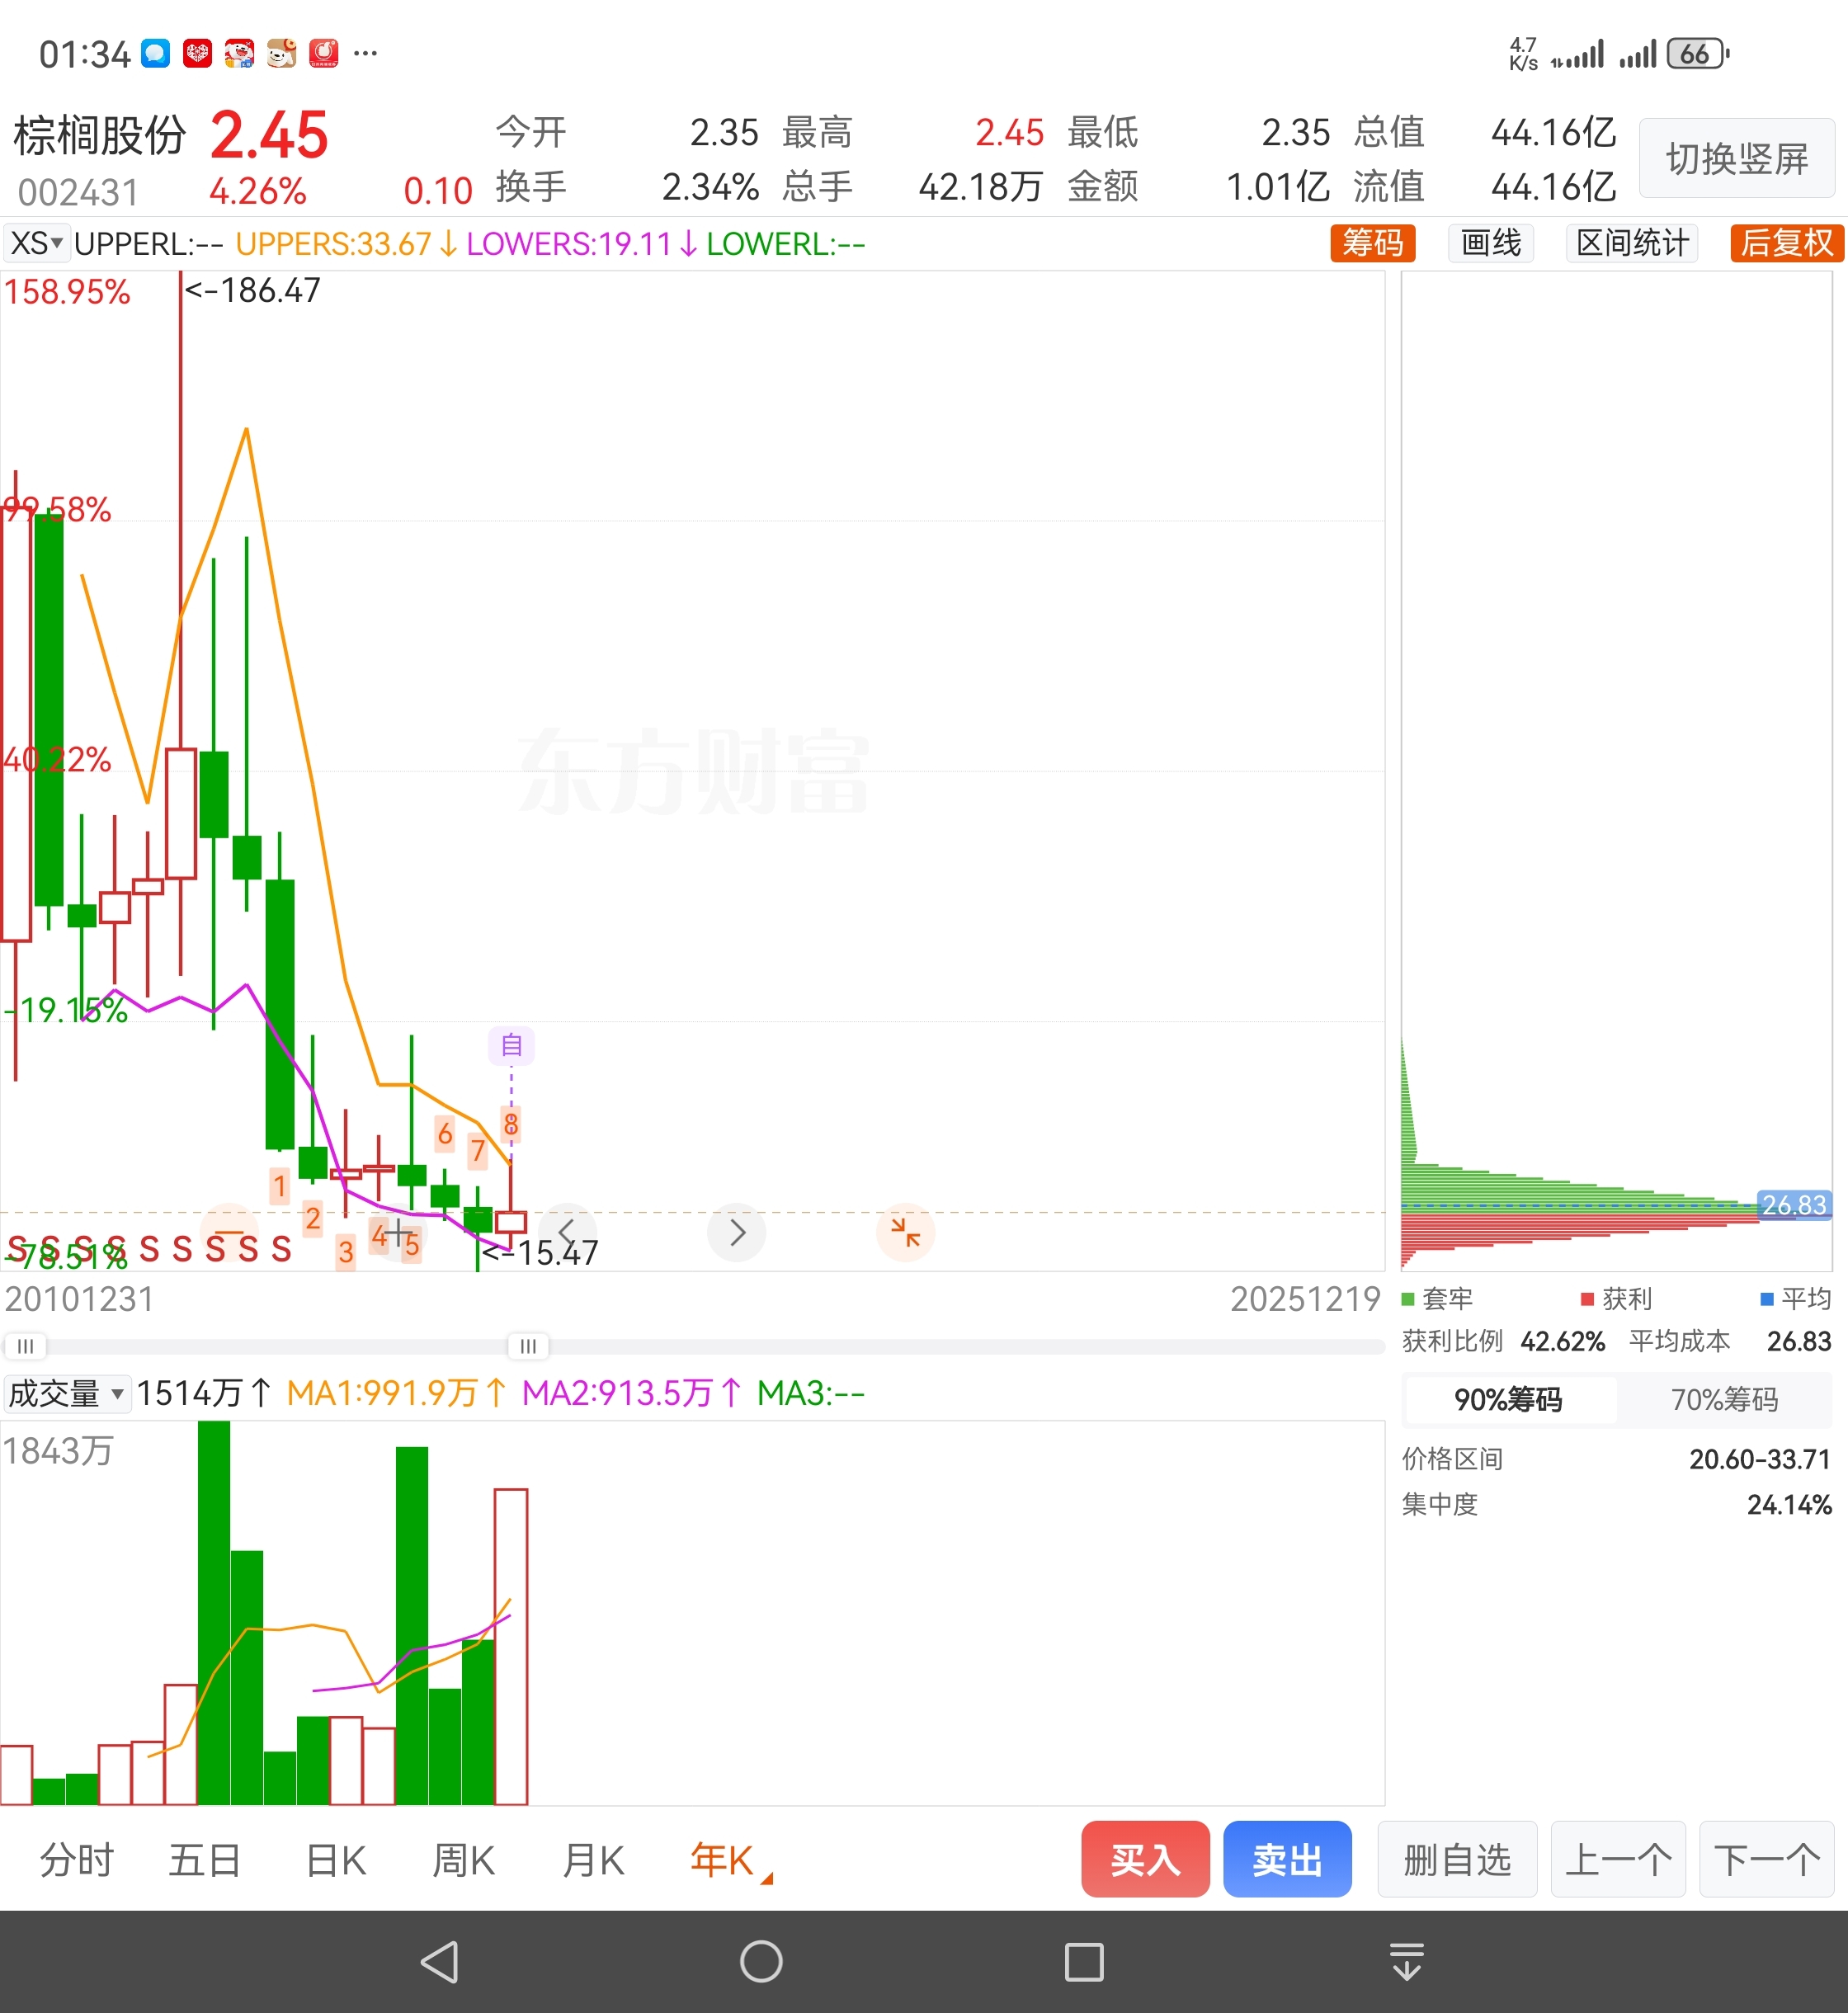Tap the purple 自 marker on chart
The width and height of the screenshot is (1848, 2013).
point(511,1045)
